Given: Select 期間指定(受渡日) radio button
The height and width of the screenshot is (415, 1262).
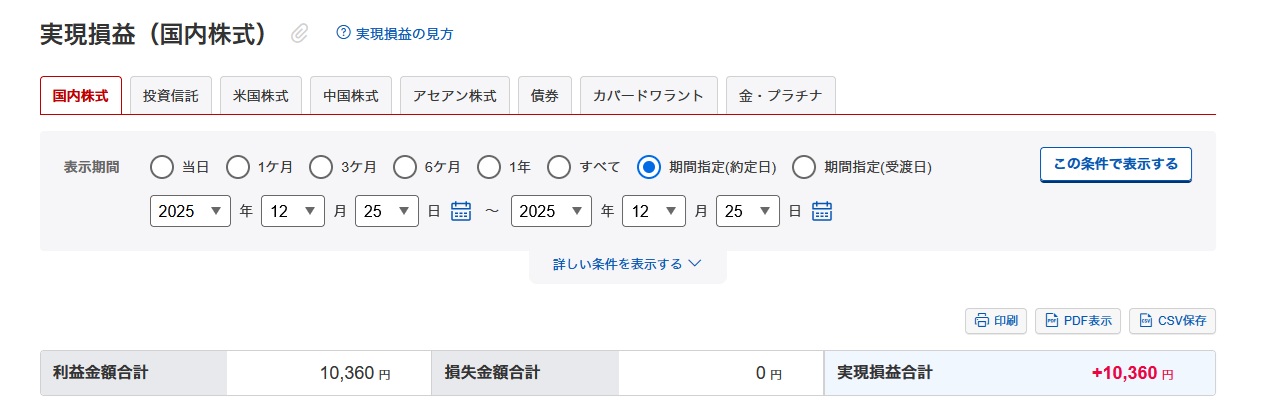Looking at the screenshot, I should tap(804, 167).
